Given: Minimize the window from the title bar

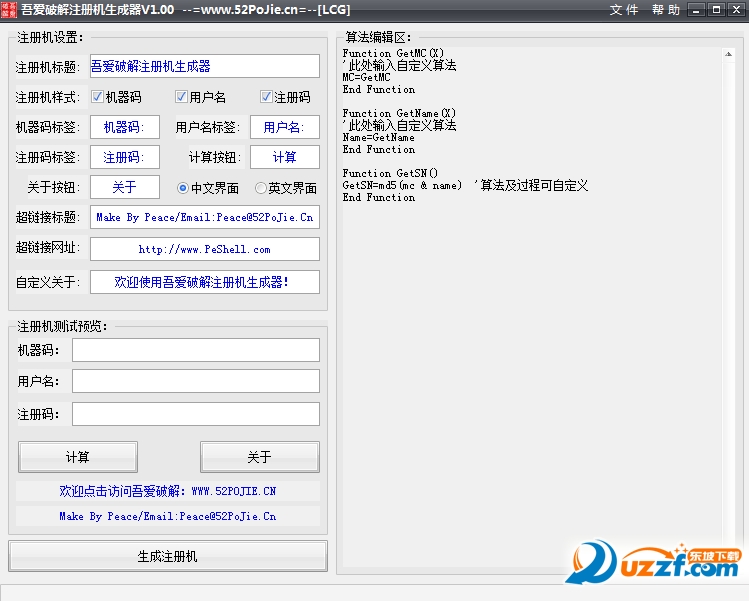Looking at the screenshot, I should point(697,10).
